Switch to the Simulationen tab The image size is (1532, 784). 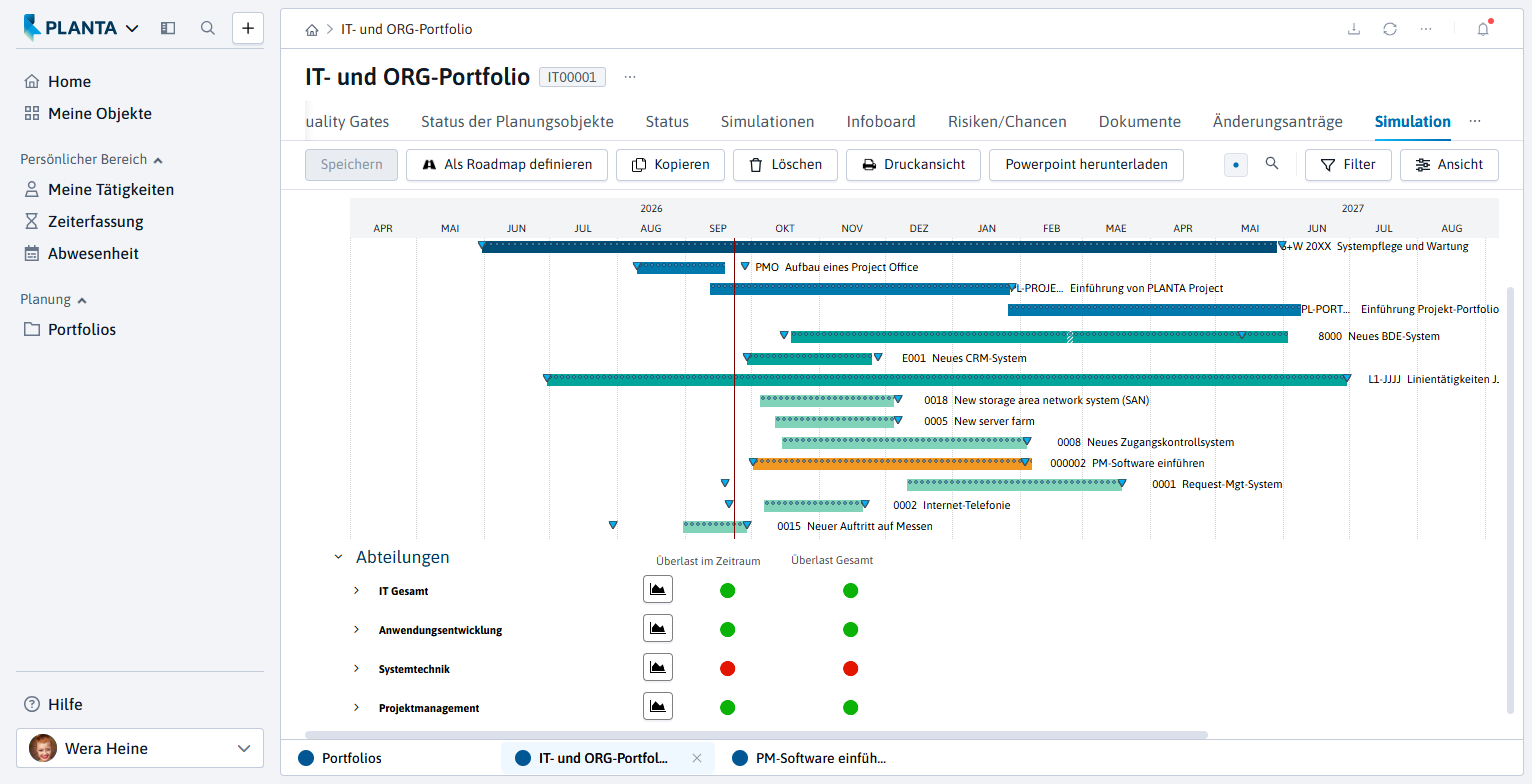(768, 122)
